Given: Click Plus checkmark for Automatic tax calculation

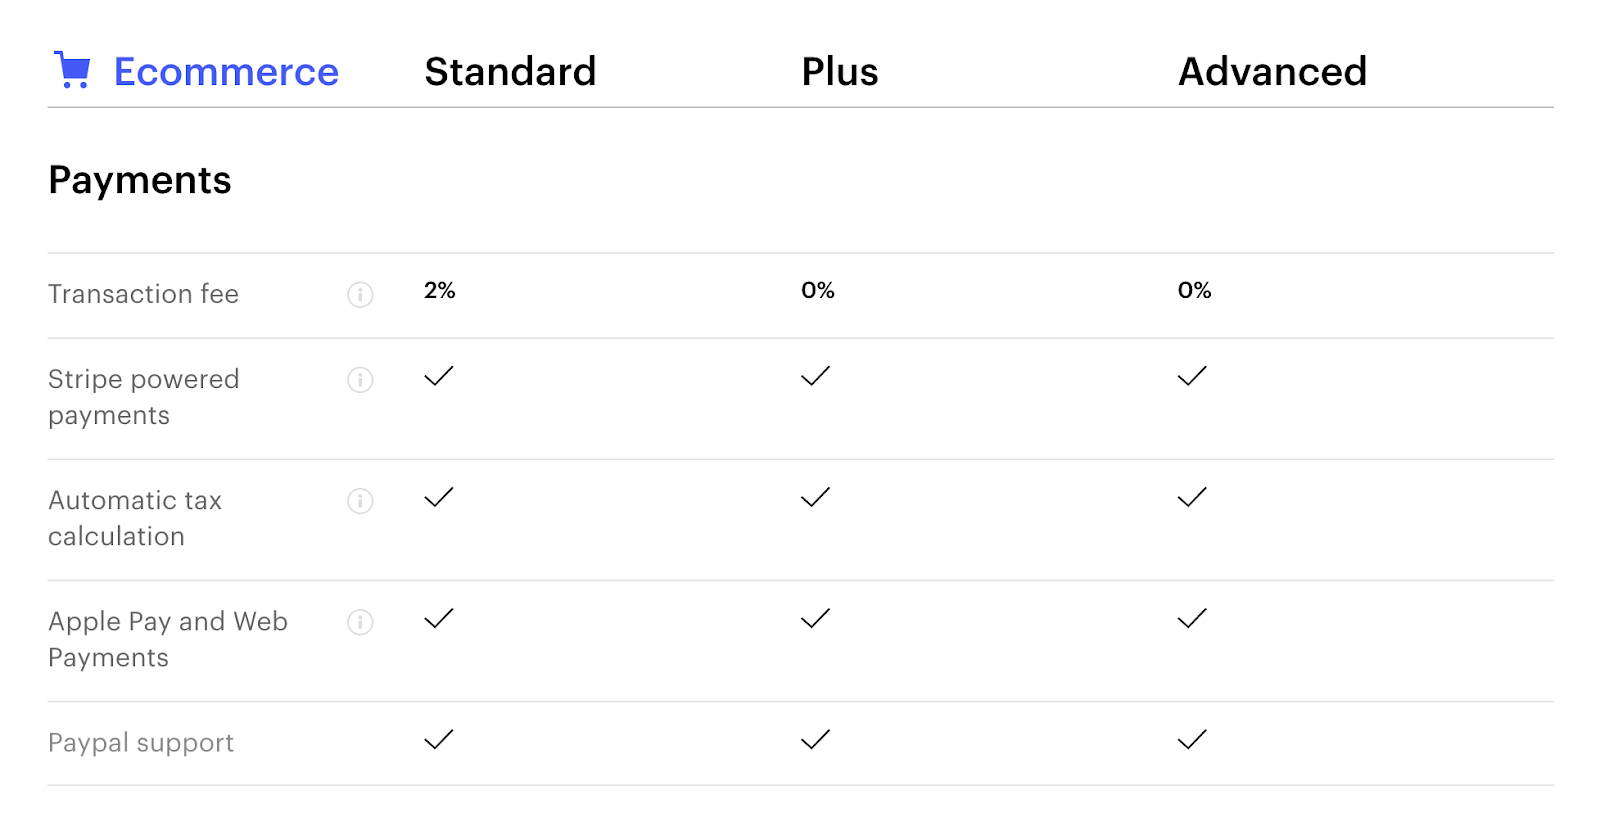Looking at the screenshot, I should click(816, 497).
